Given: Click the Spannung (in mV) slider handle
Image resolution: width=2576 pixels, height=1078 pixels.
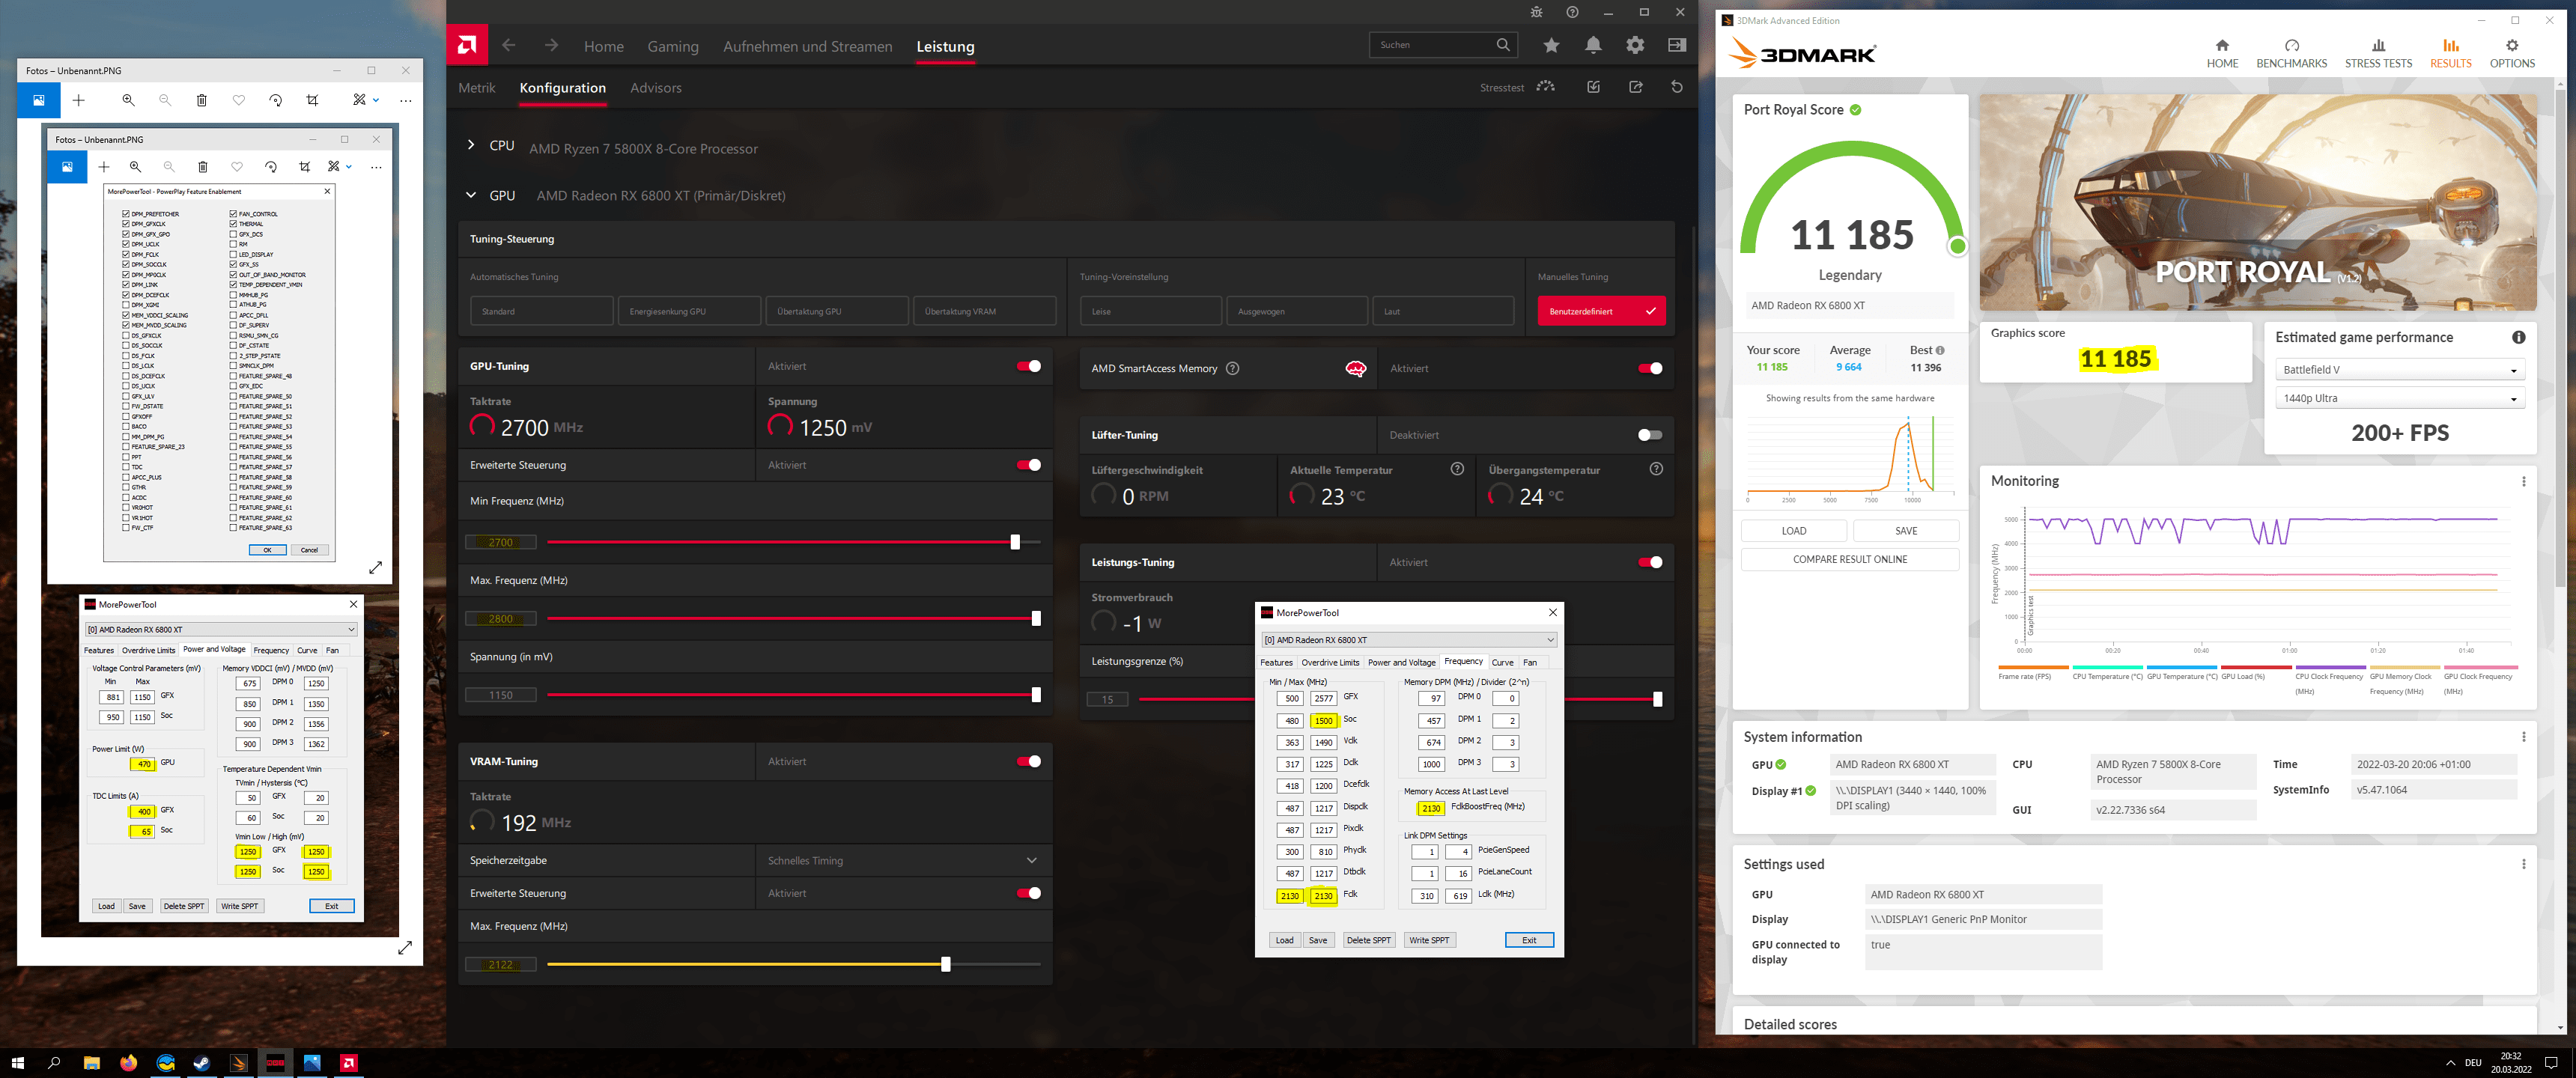Looking at the screenshot, I should tap(1036, 694).
